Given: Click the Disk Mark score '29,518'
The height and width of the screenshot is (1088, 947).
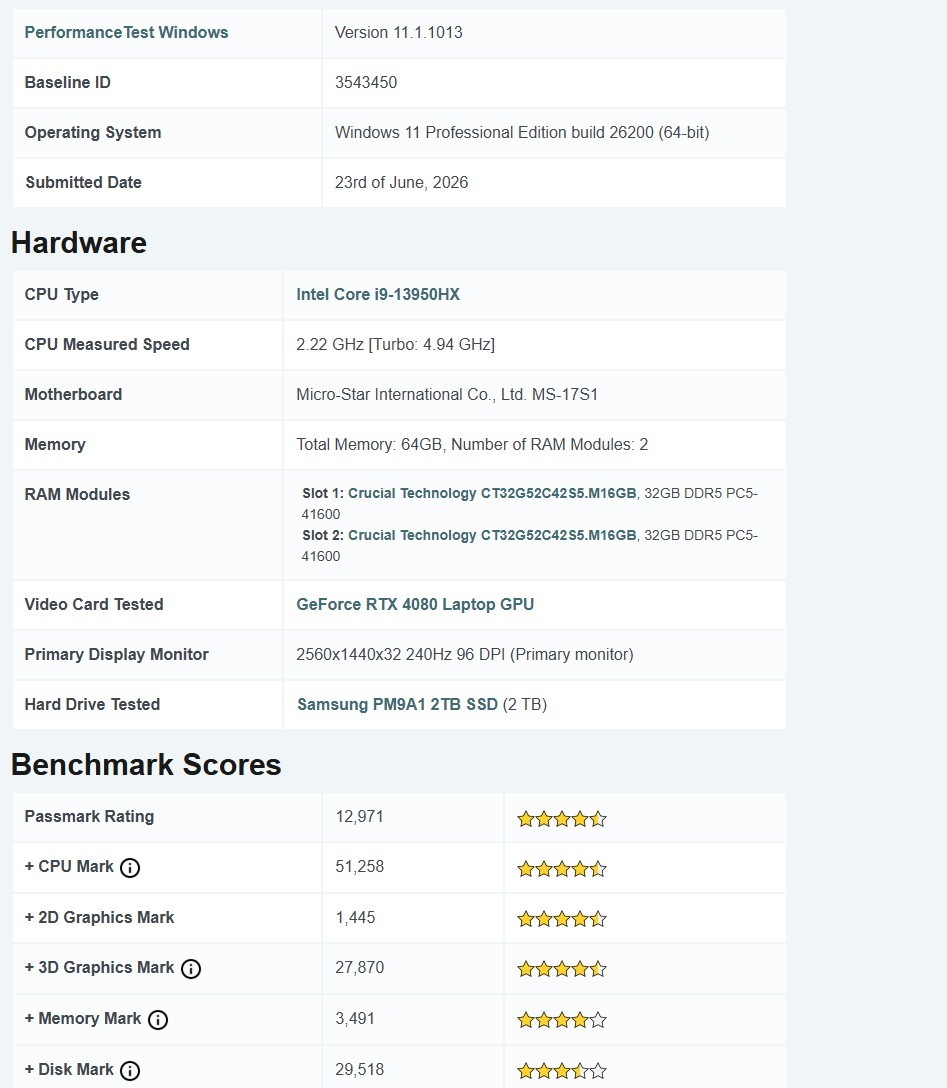Looking at the screenshot, I should [359, 1069].
